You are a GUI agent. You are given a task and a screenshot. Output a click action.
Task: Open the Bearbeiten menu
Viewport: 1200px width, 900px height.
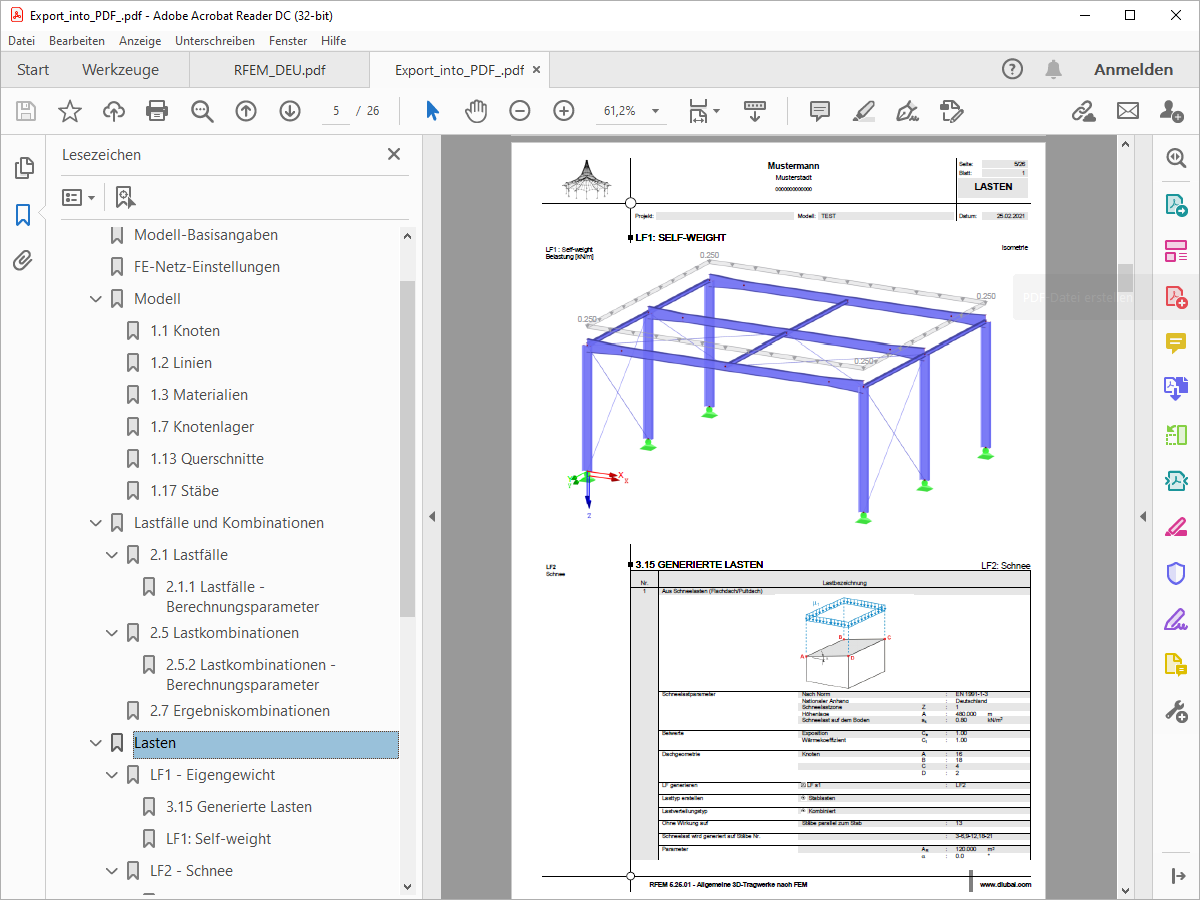(x=77, y=41)
